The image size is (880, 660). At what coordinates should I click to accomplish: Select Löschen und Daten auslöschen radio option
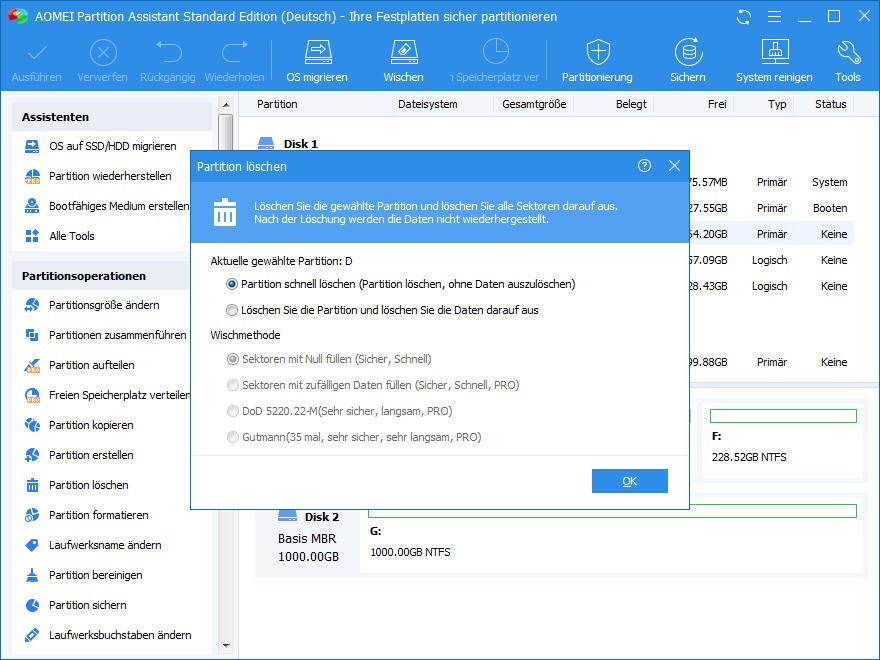tap(232, 310)
